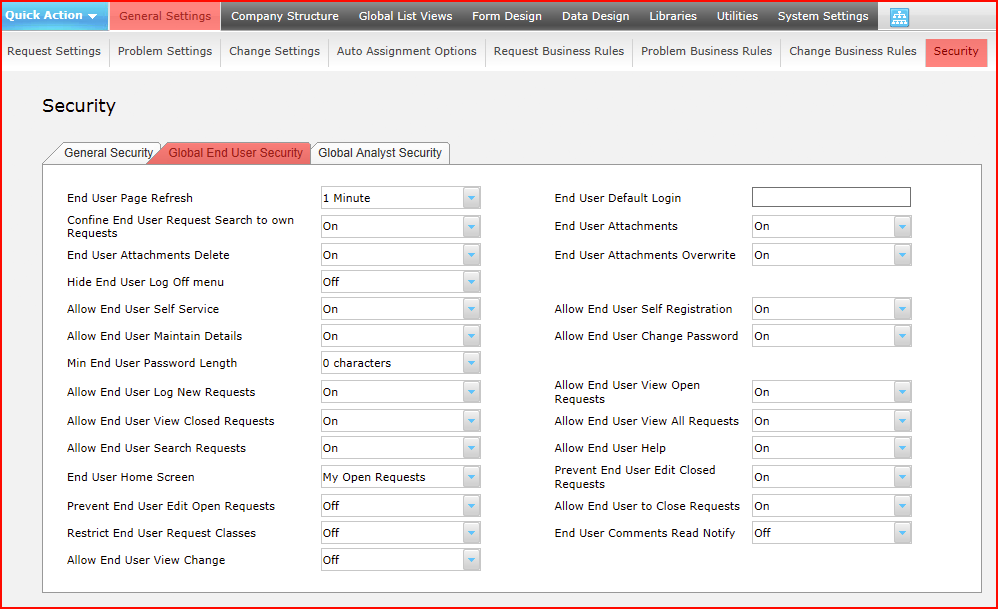Open Change Business Rules

click(x=853, y=52)
